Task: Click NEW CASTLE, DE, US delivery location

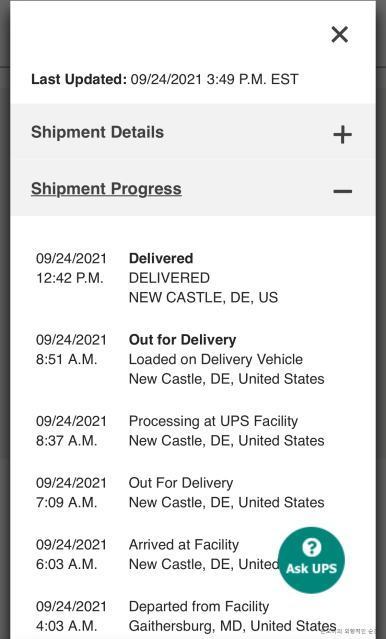Action: (203, 297)
